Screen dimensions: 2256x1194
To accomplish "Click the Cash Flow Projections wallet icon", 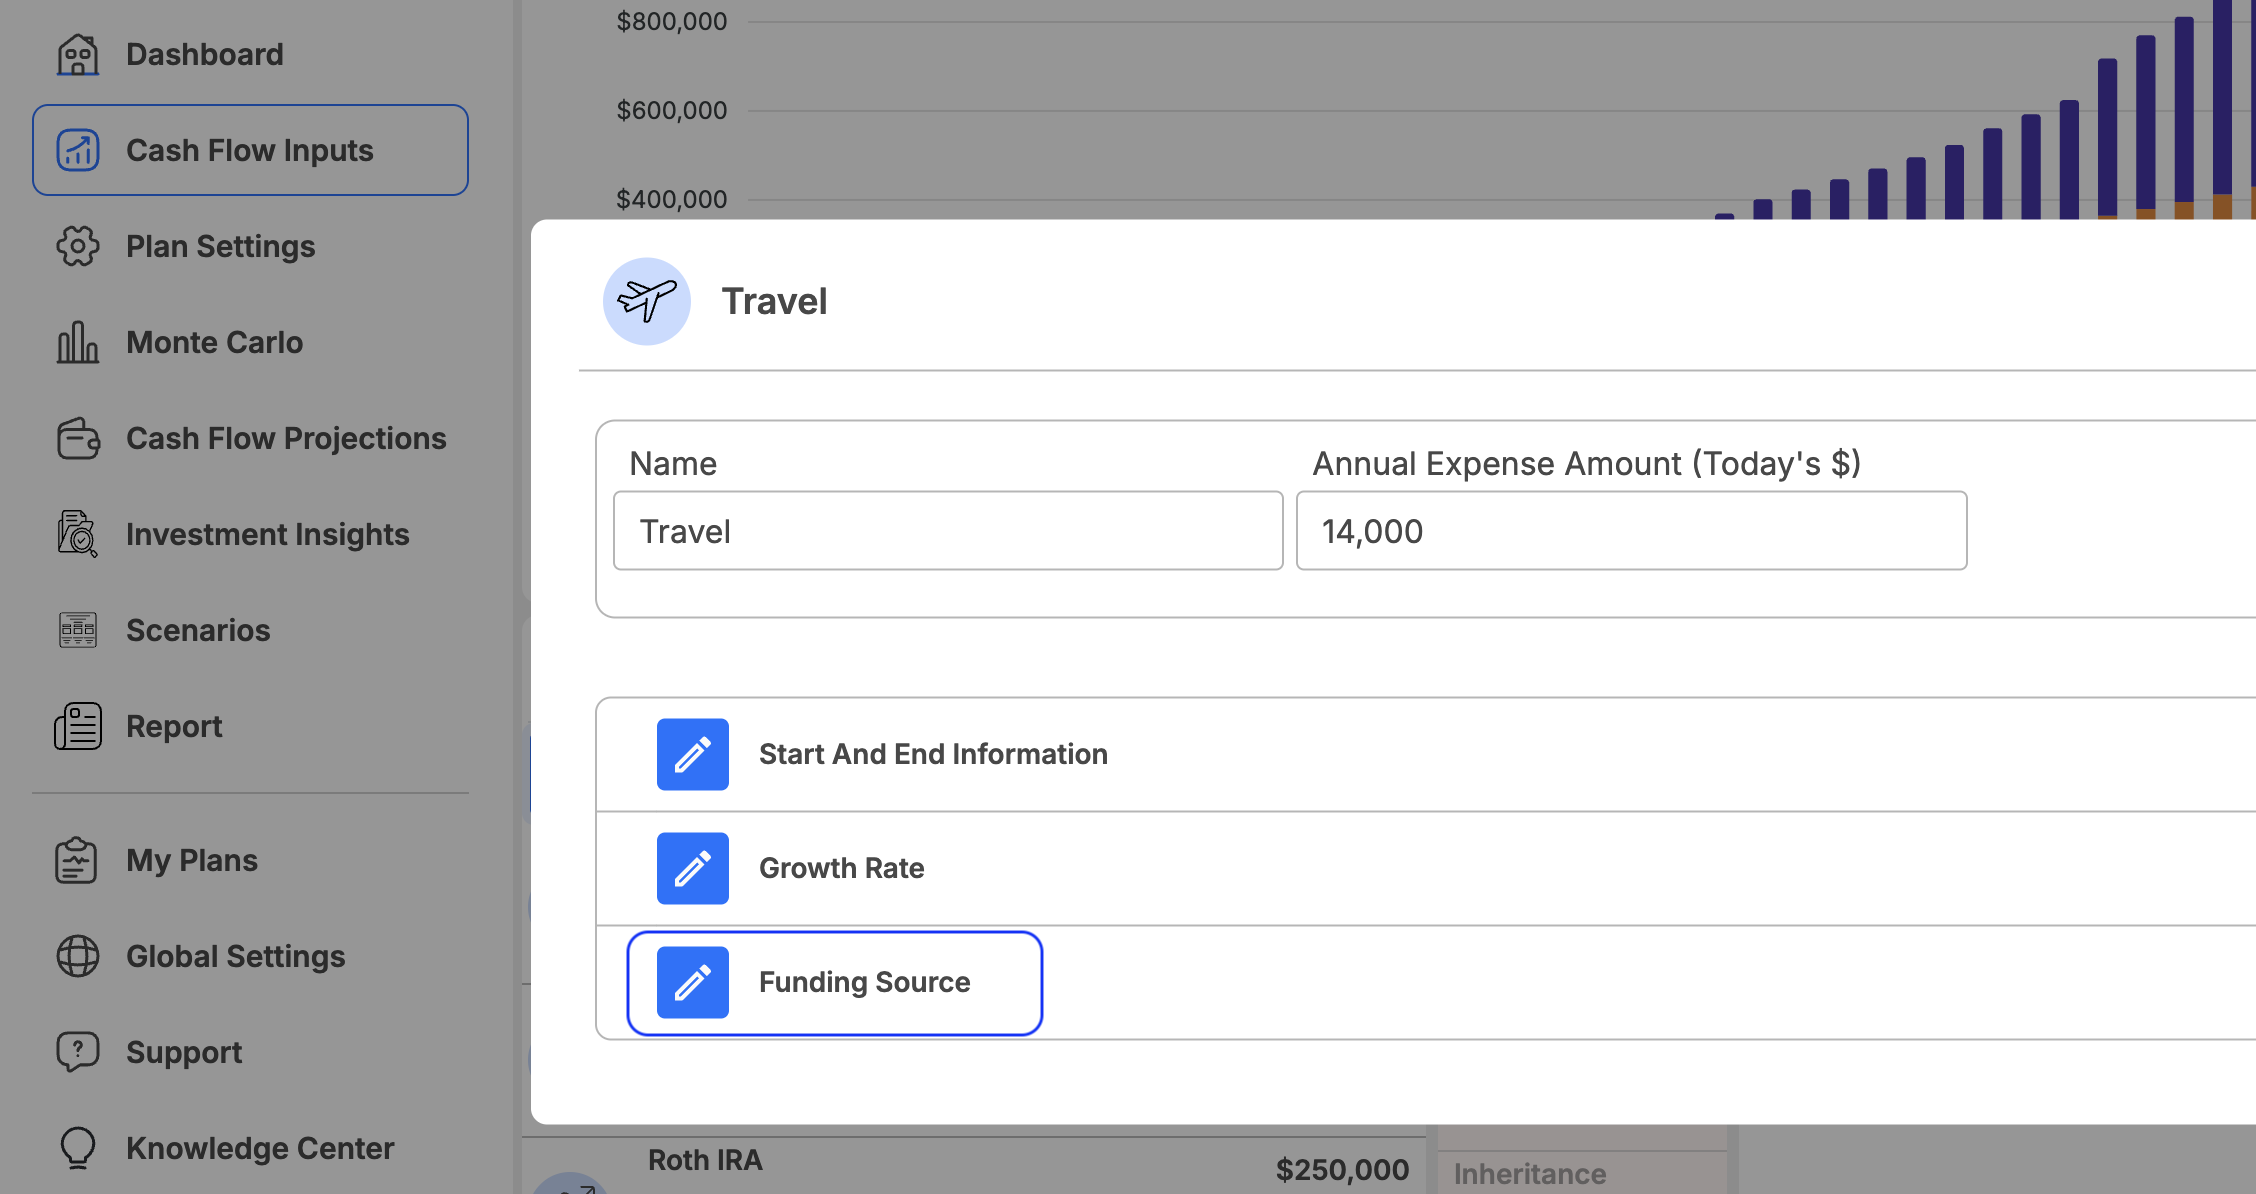I will pyautogui.click(x=77, y=438).
